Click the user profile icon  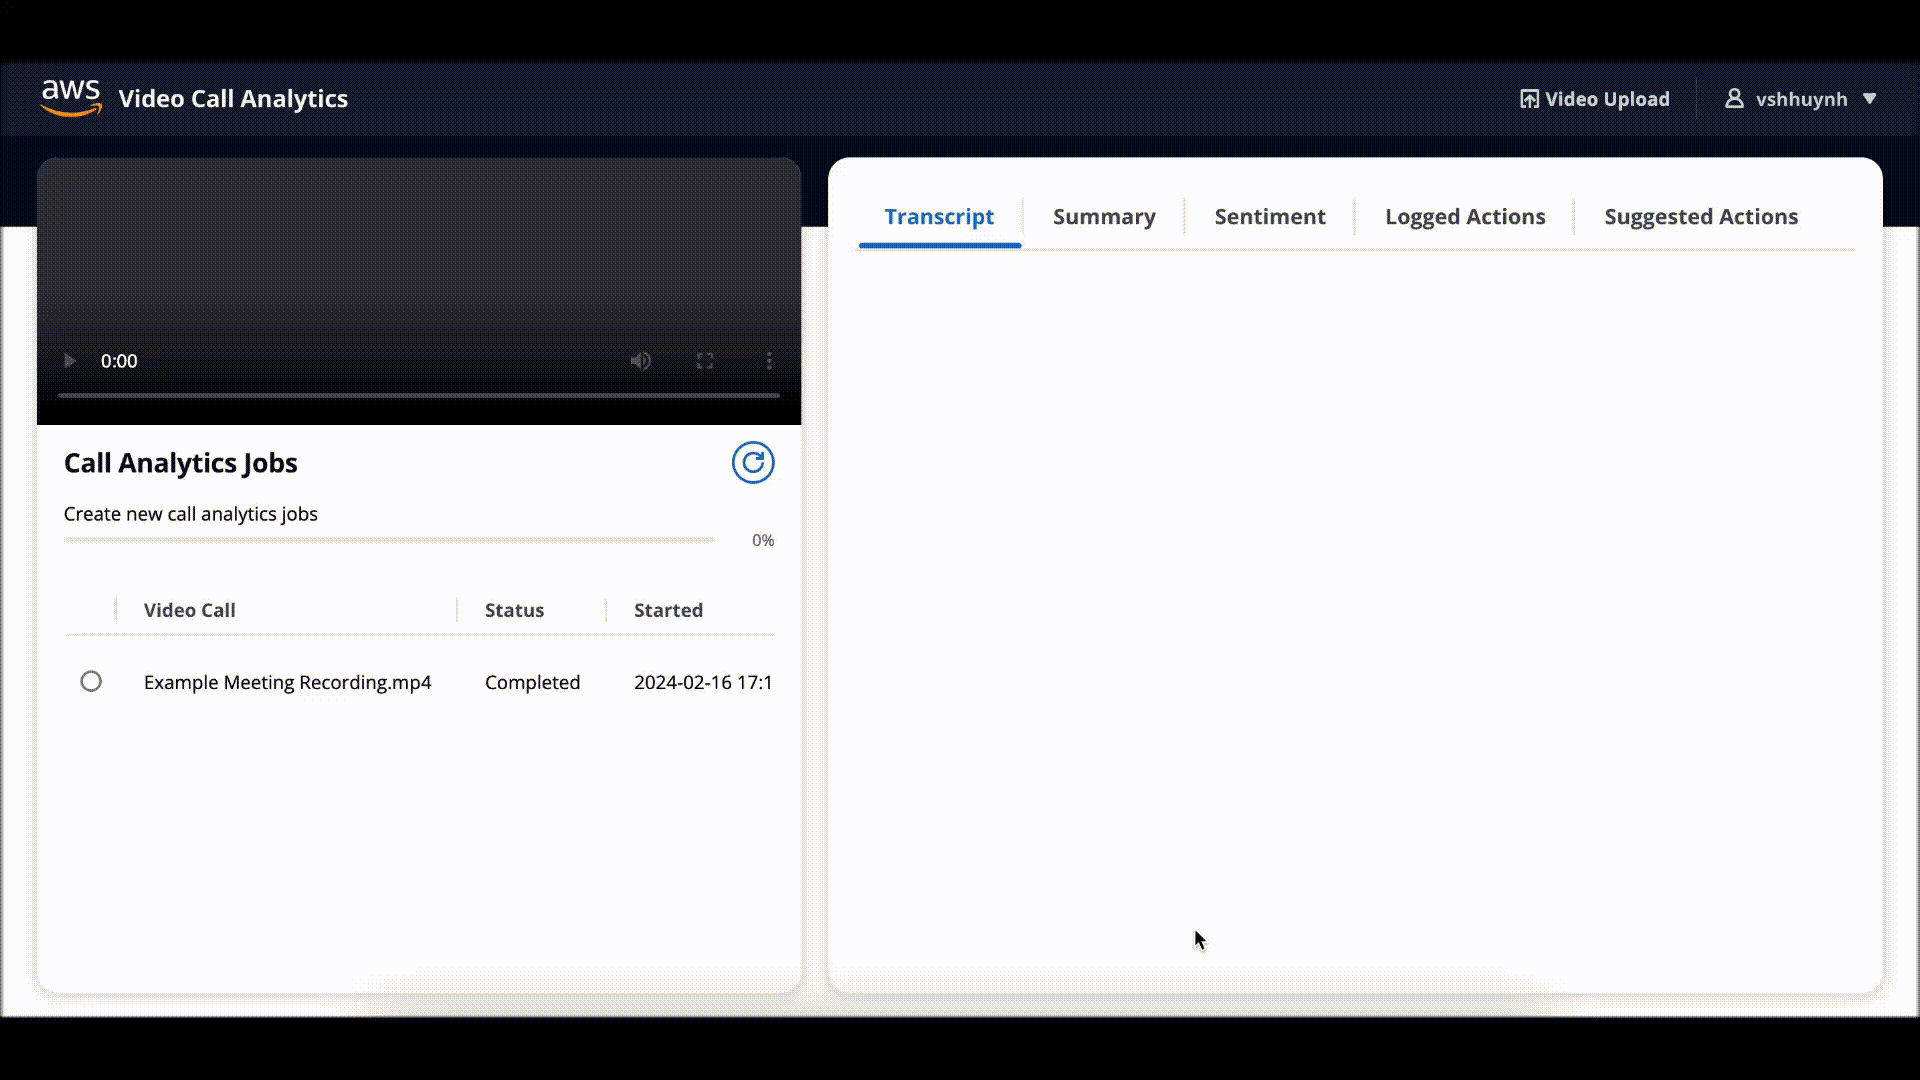coord(1734,99)
